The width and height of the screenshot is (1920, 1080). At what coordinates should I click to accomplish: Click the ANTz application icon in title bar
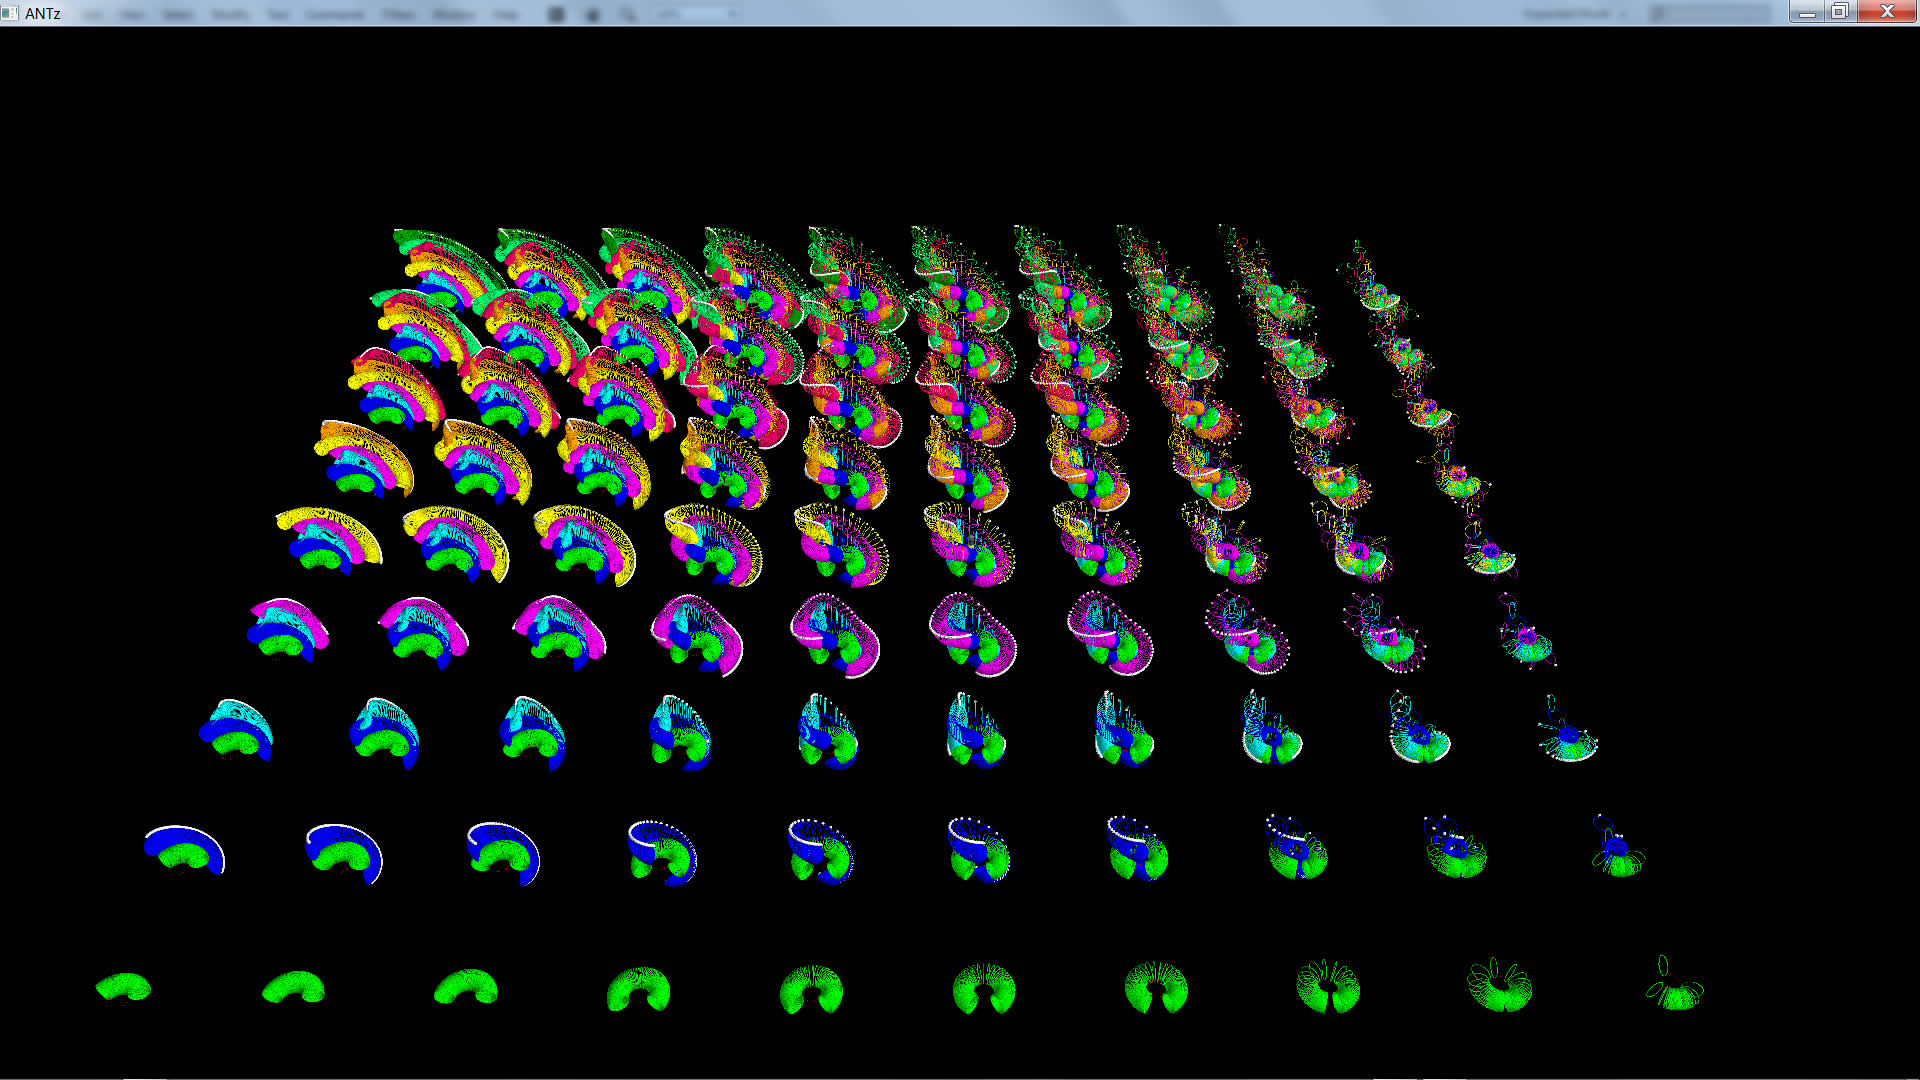point(10,13)
